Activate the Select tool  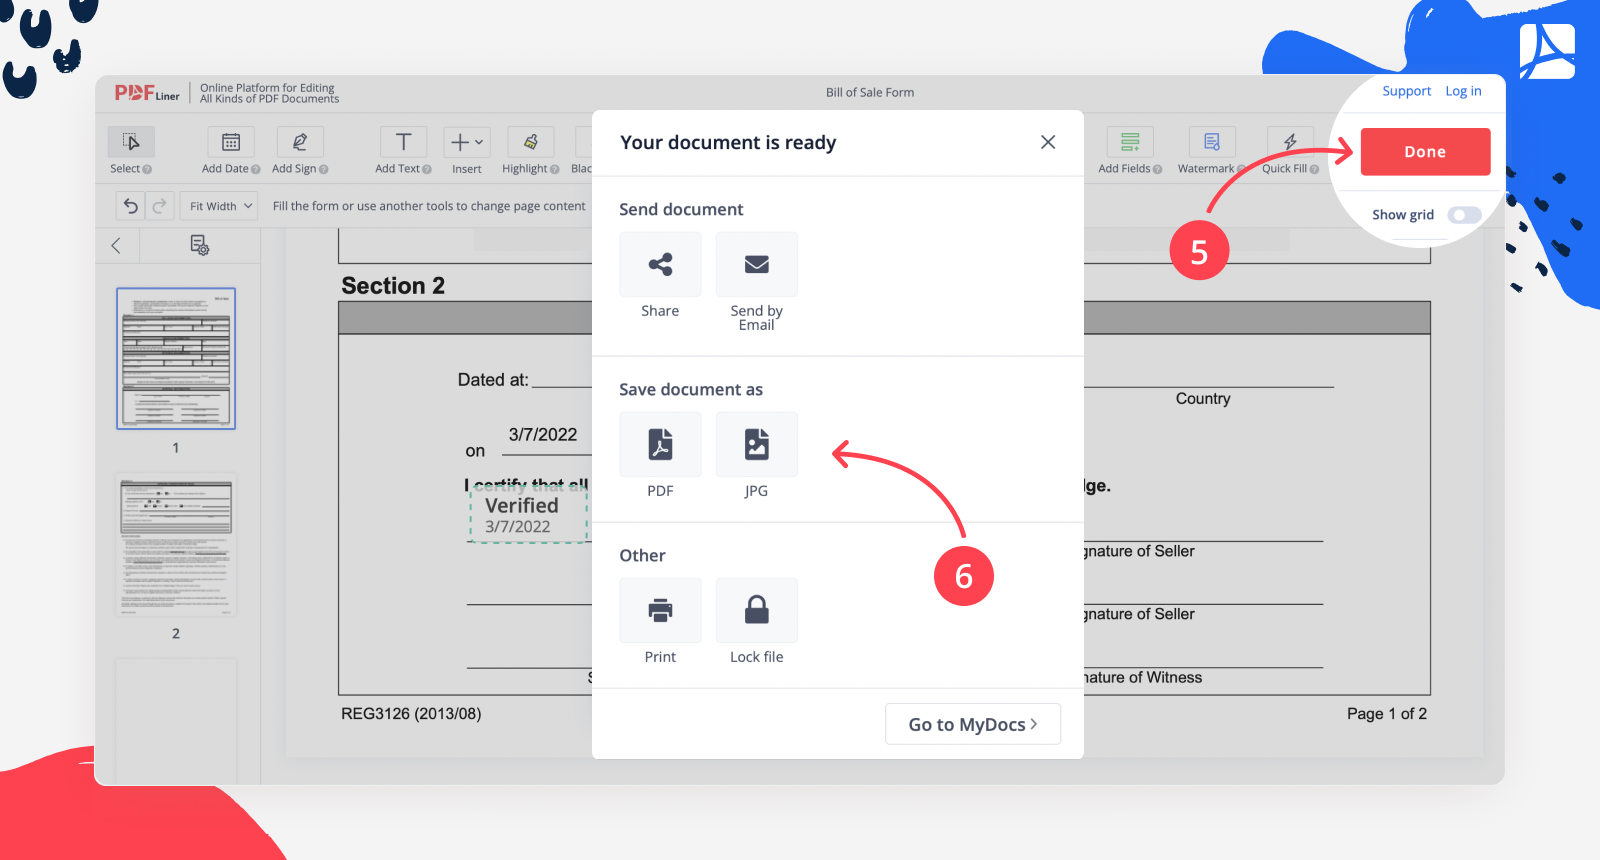click(x=131, y=142)
